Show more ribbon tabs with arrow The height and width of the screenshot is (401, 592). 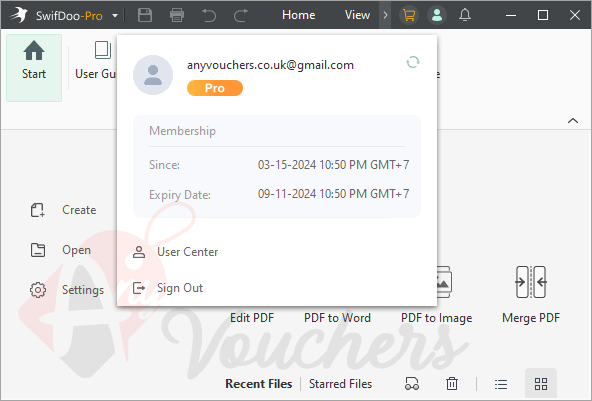pyautogui.click(x=385, y=15)
